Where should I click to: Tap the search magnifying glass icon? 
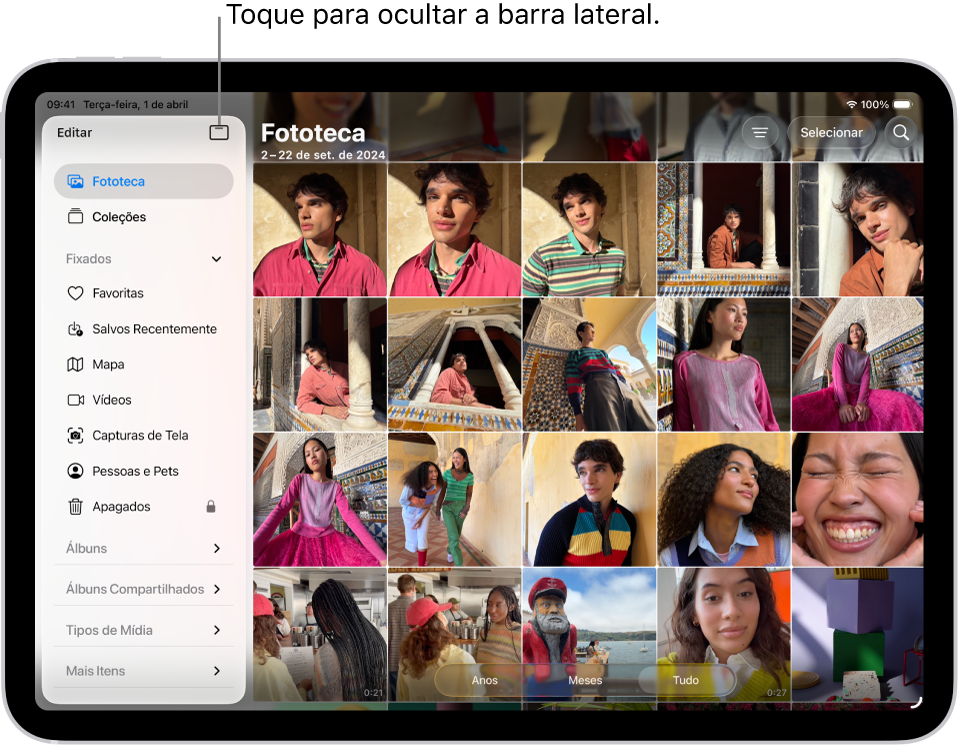901,132
